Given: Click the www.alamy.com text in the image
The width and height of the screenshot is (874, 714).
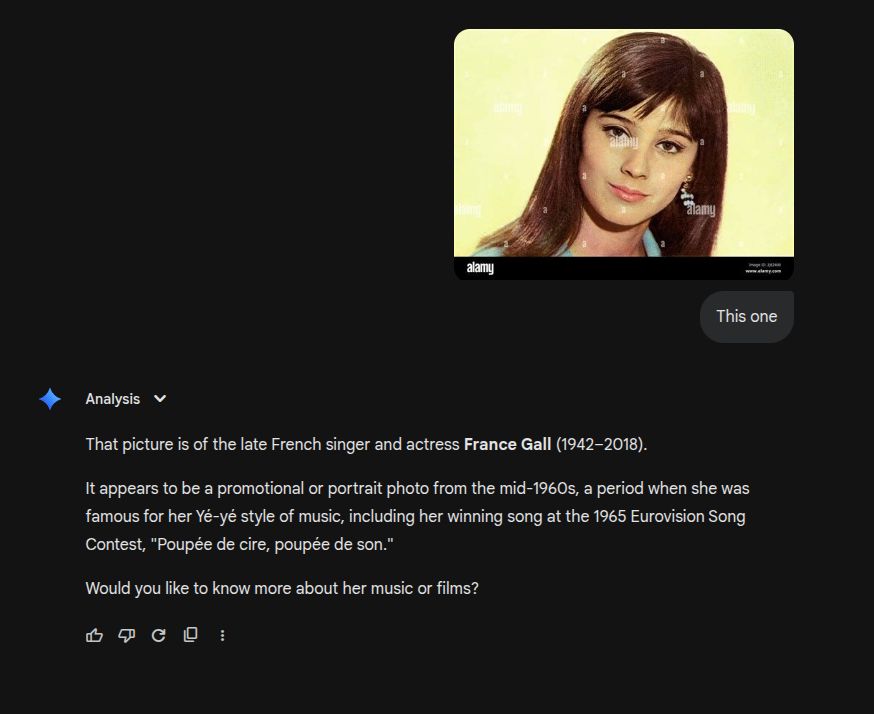Looking at the screenshot, I should click(x=763, y=271).
